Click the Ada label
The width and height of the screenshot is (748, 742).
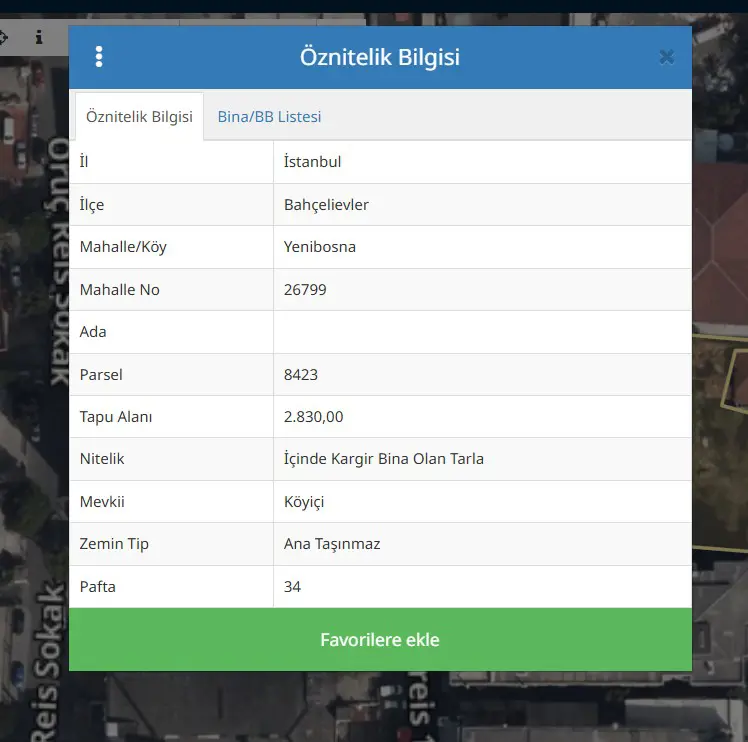pos(93,332)
